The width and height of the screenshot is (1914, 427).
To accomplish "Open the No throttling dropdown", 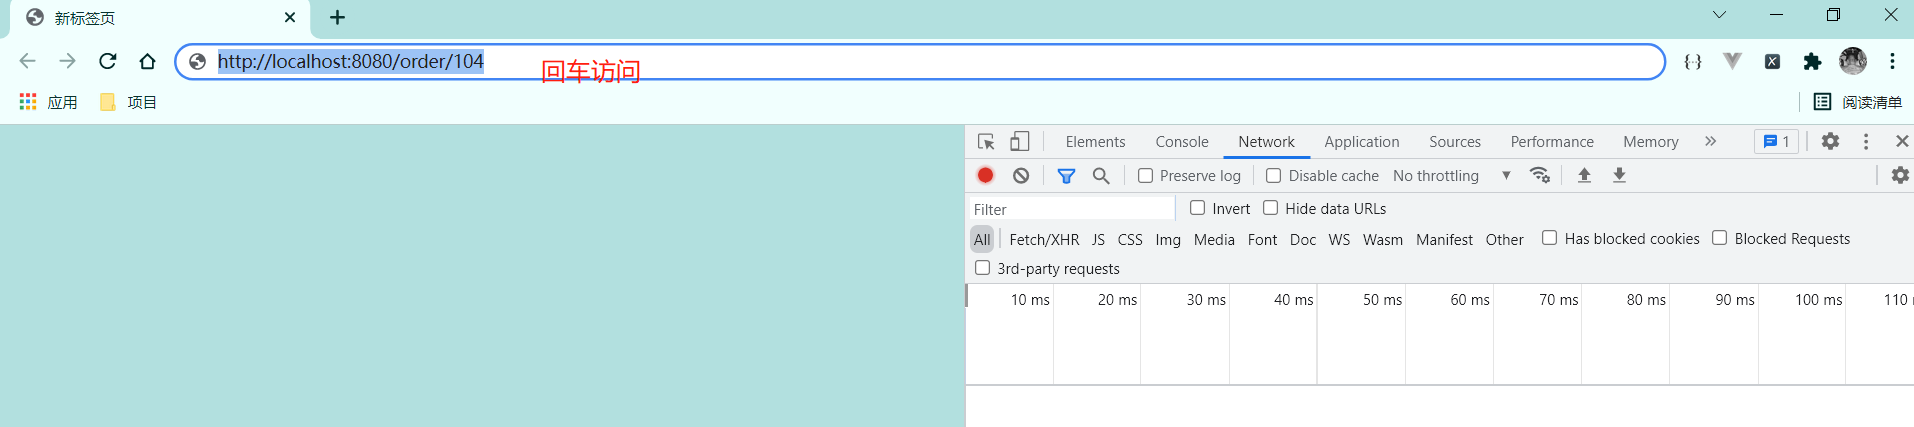I will pos(1451,176).
